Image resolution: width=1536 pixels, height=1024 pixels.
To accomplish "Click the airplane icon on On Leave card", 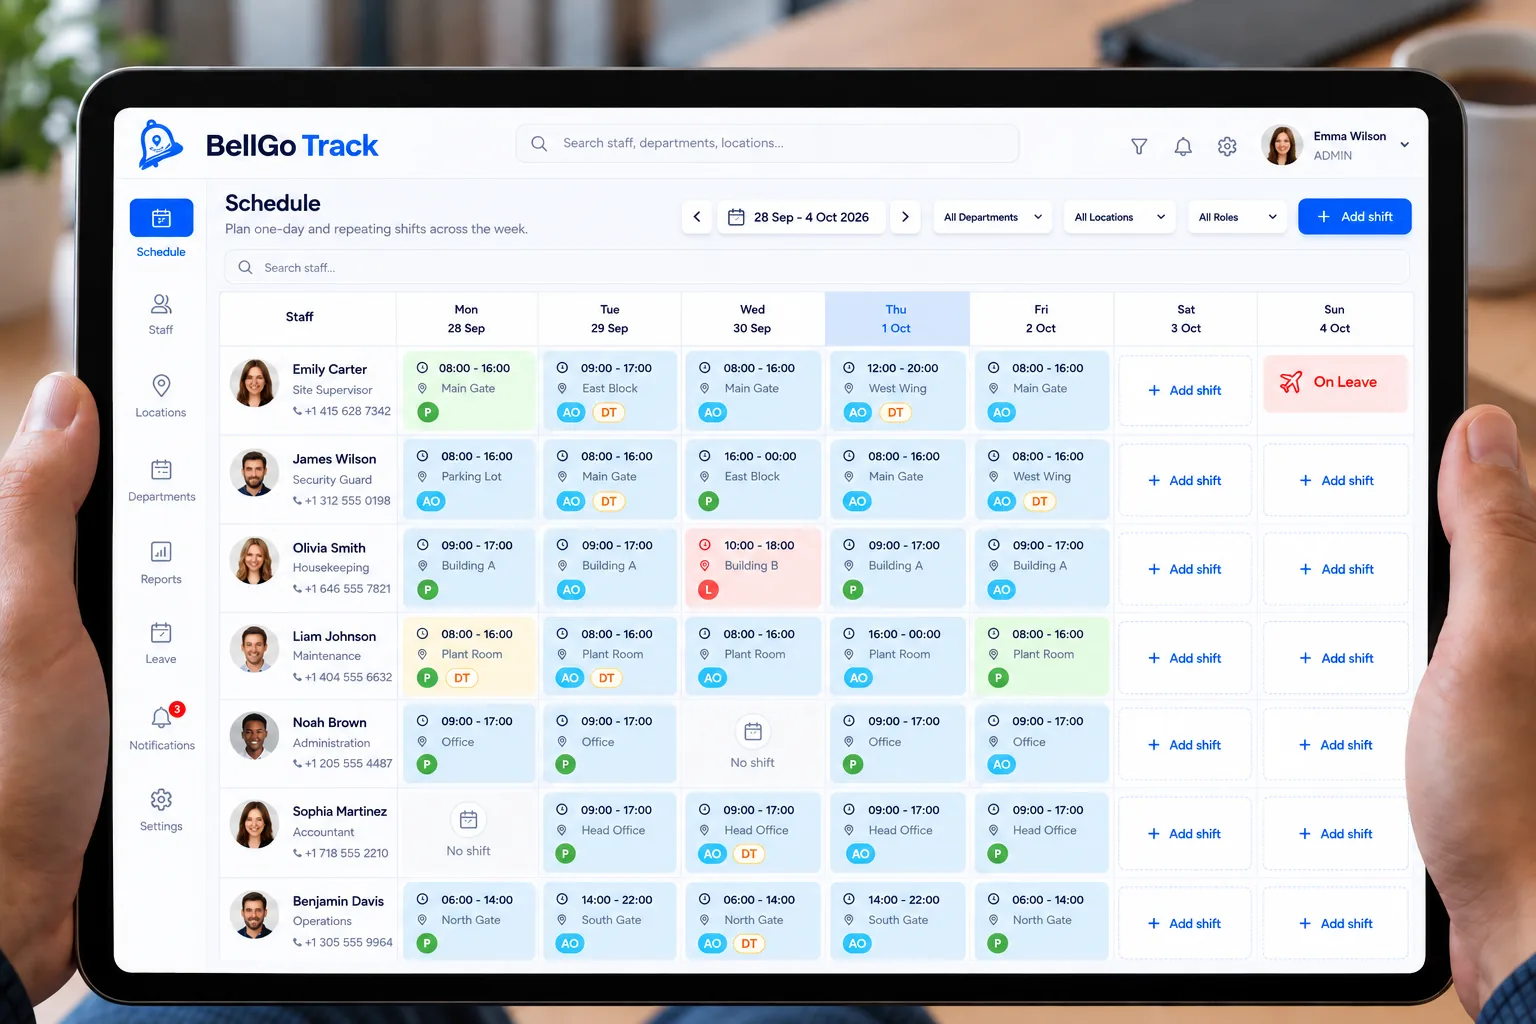I will pyautogui.click(x=1291, y=382).
